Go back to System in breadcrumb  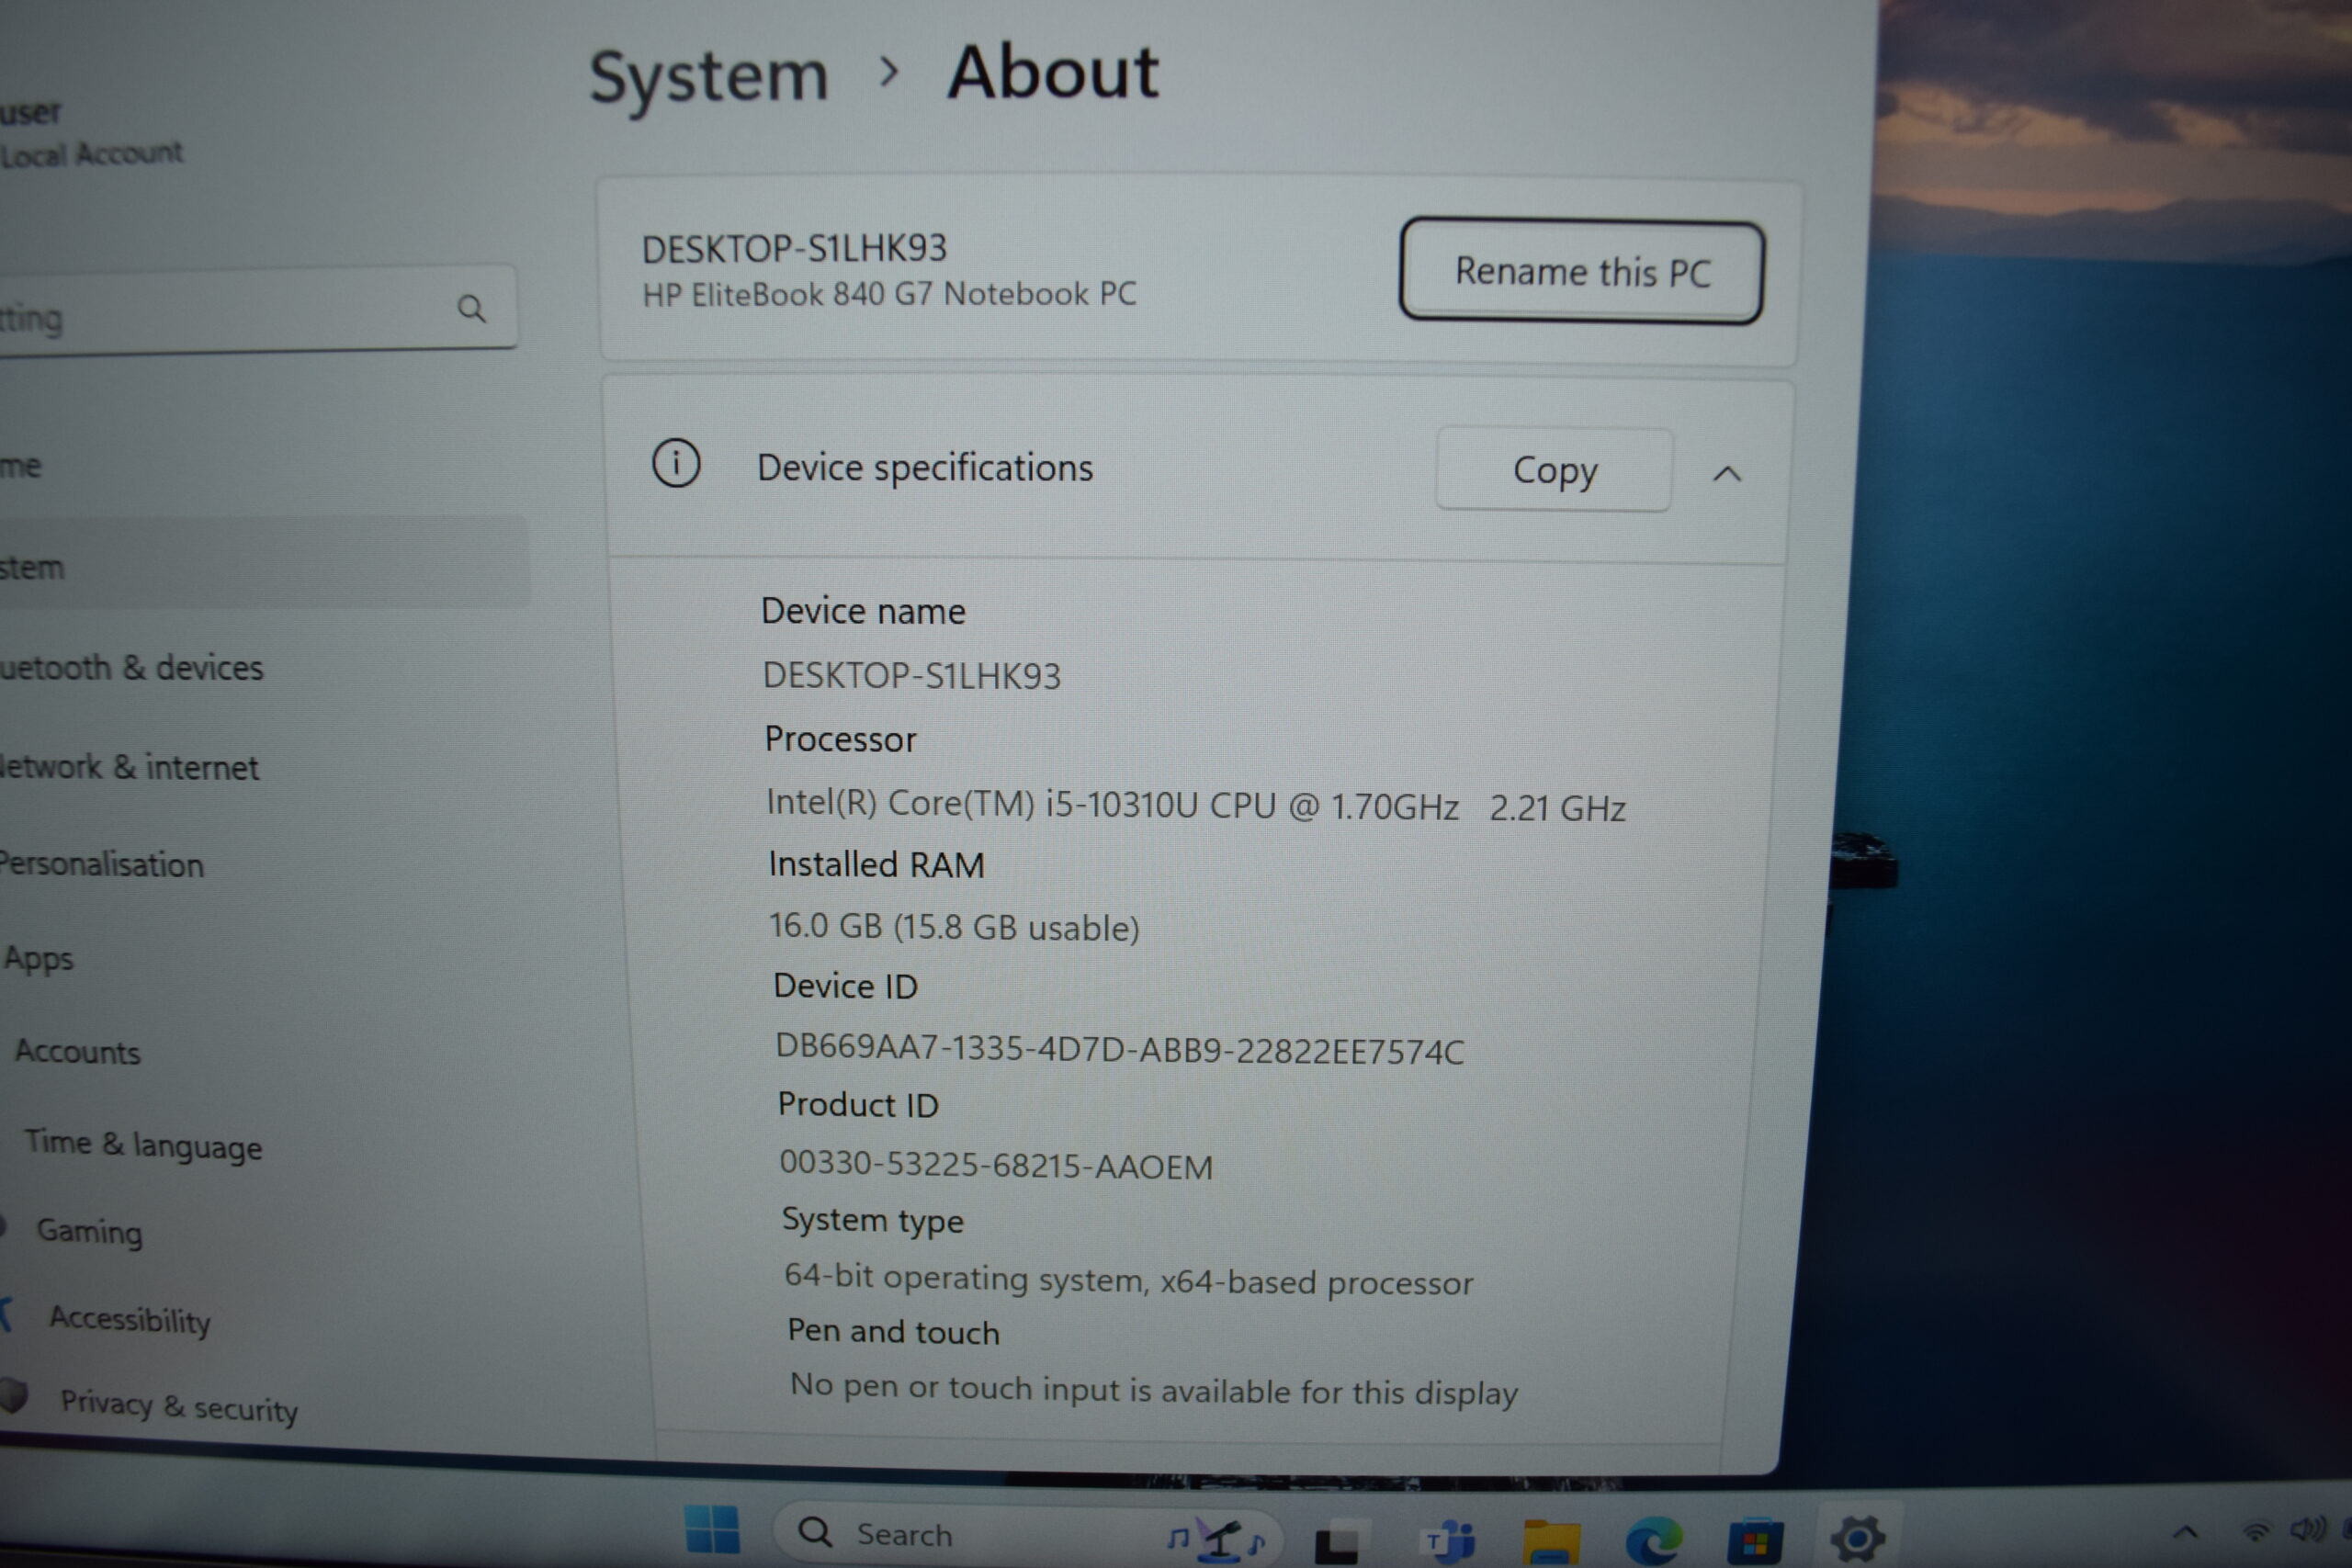click(708, 76)
